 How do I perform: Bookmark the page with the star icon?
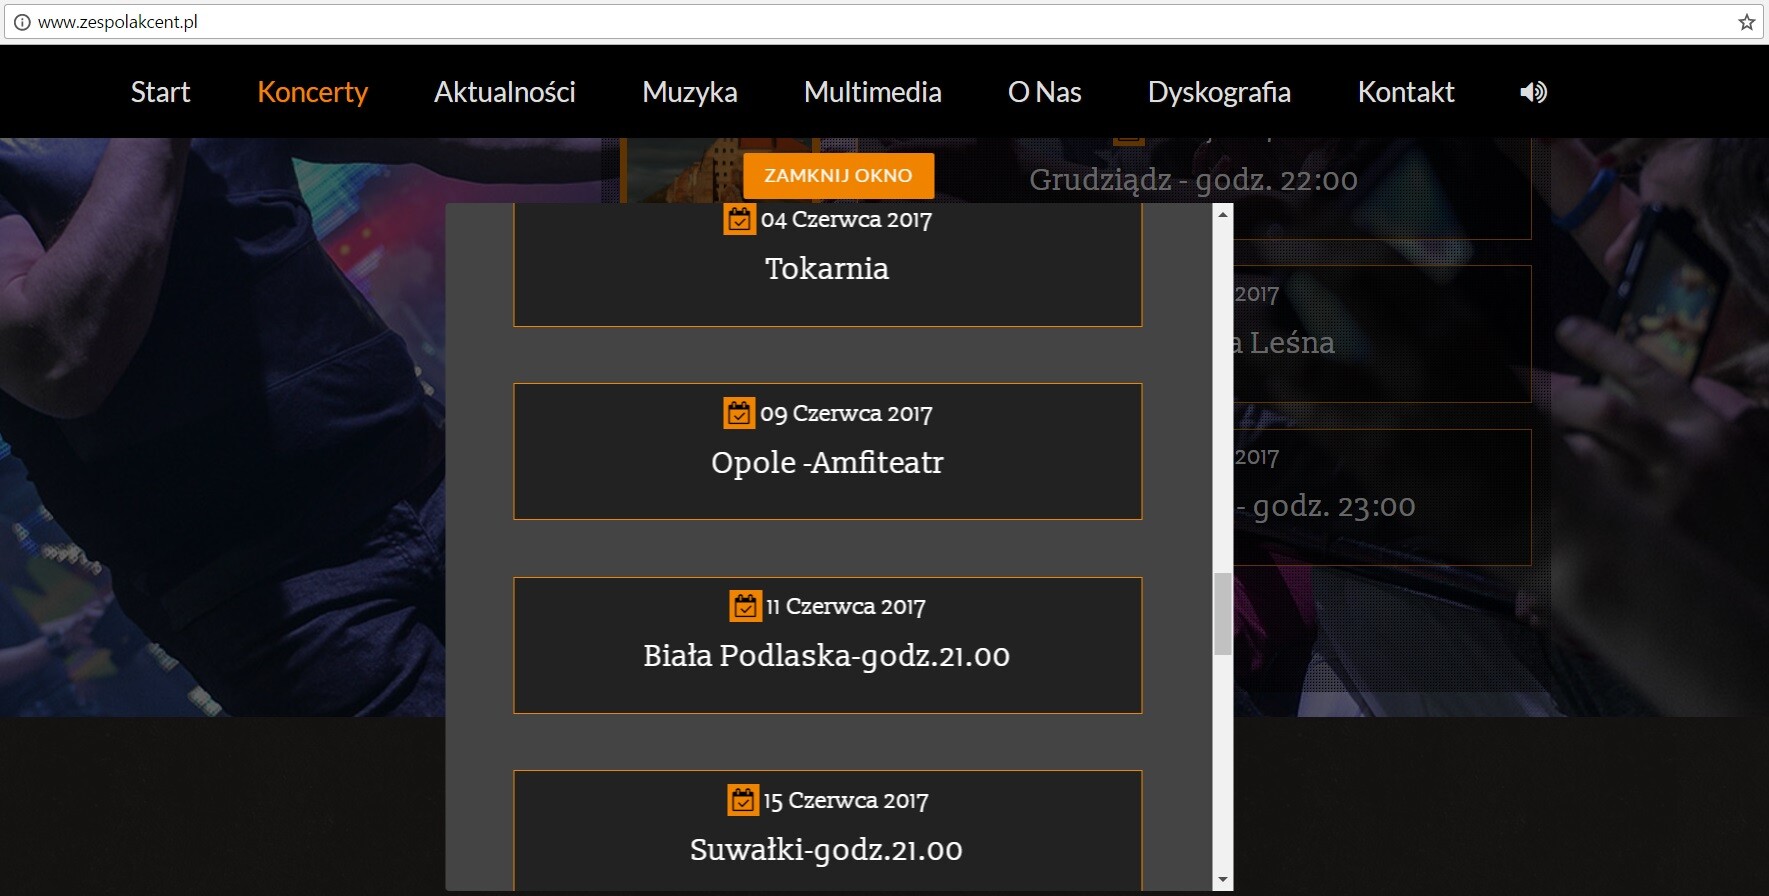pos(1746,22)
